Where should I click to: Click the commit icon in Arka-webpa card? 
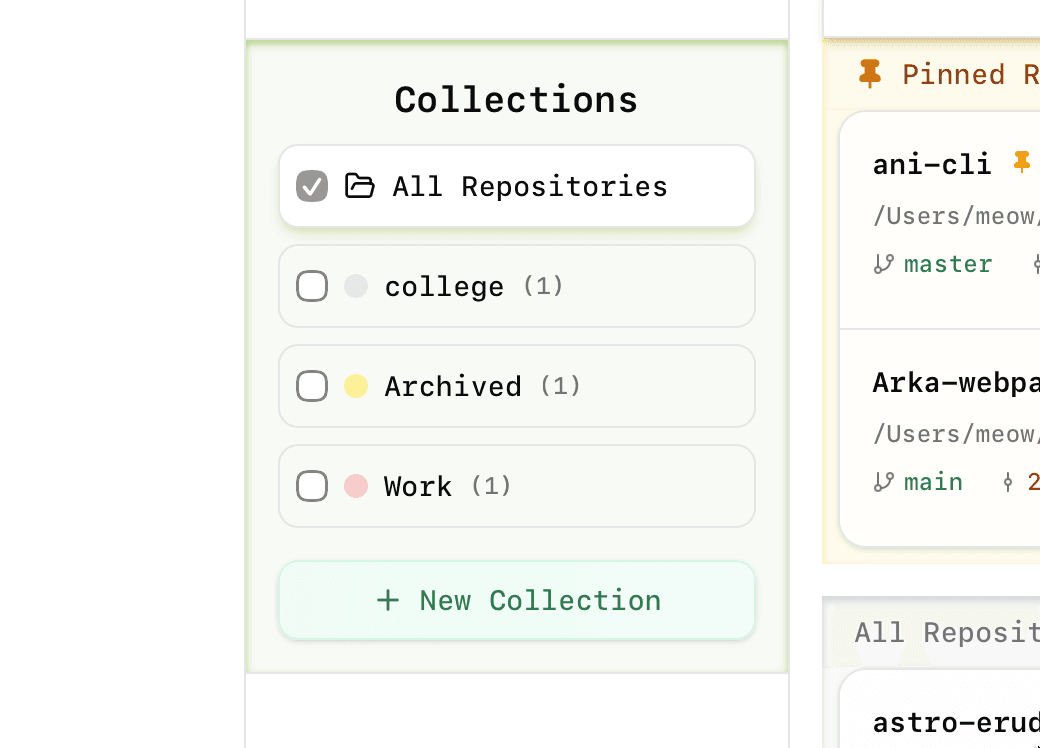[1008, 482]
